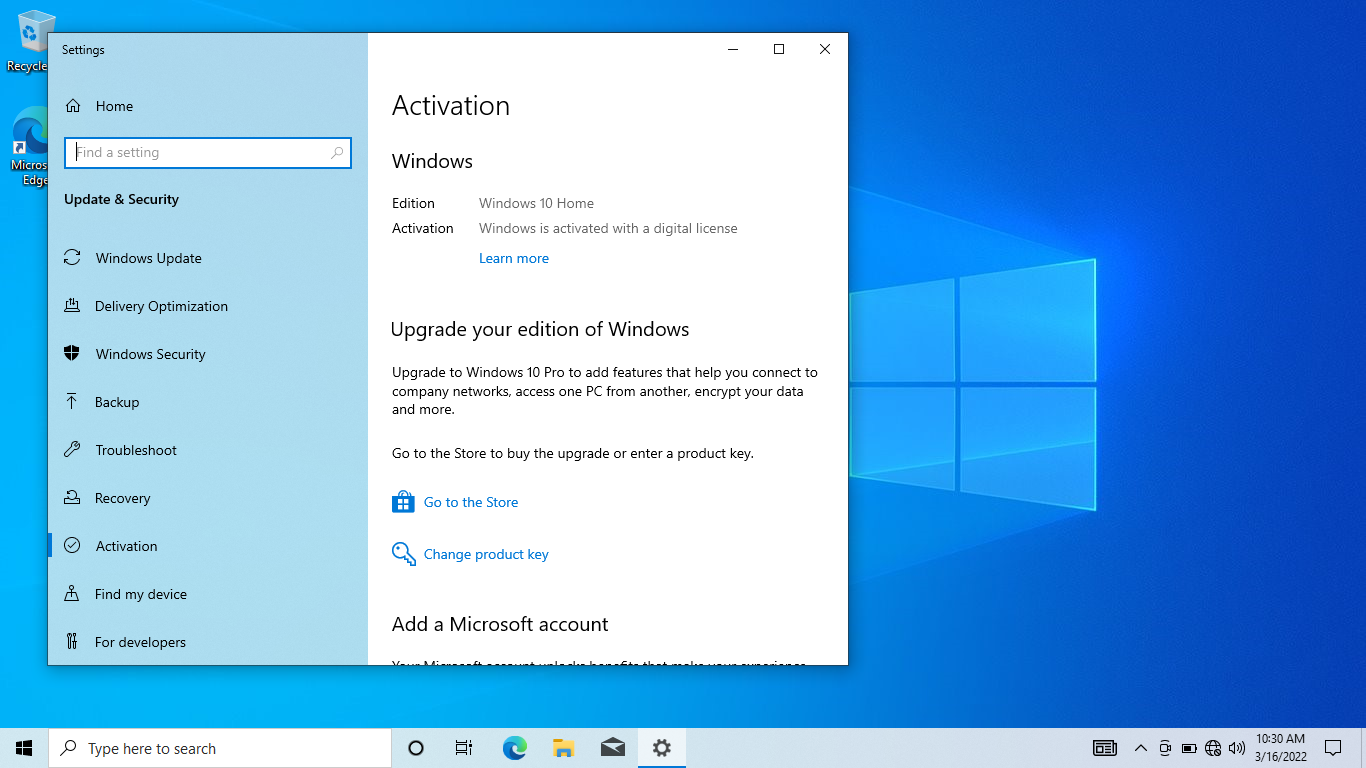Show hidden system tray icons
Image resolution: width=1366 pixels, height=768 pixels.
pos(1140,748)
